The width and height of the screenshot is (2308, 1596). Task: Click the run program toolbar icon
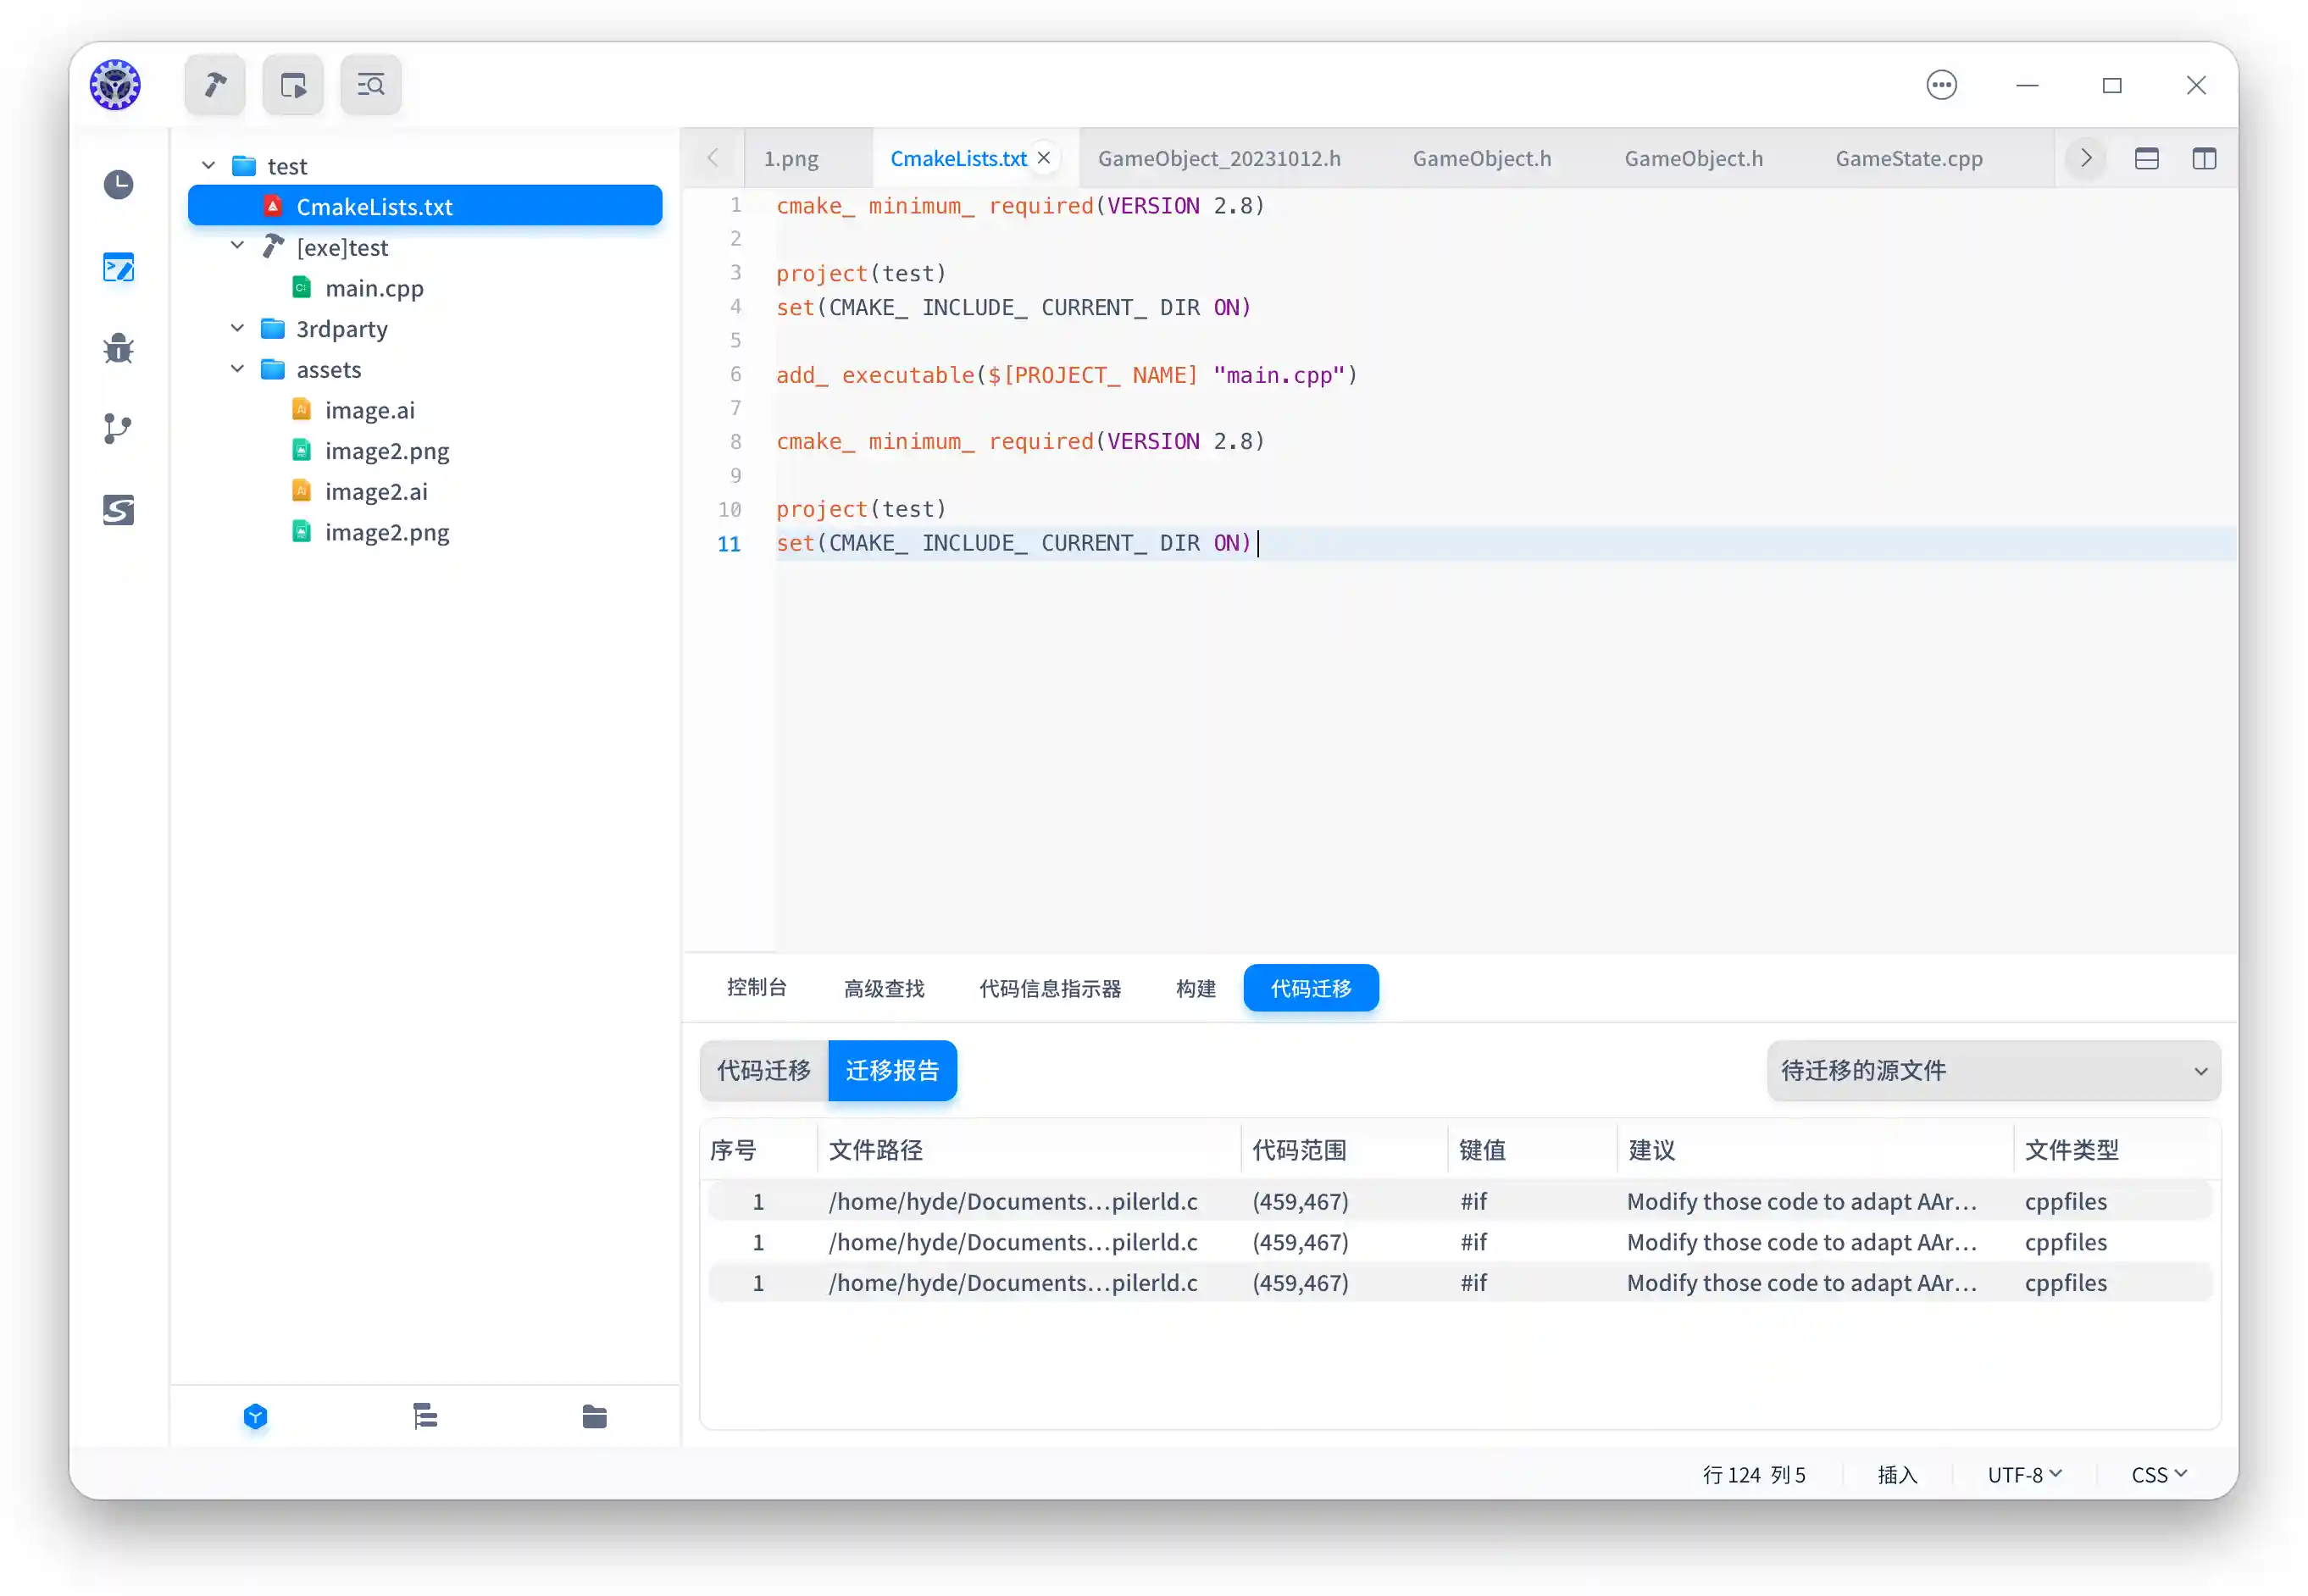pyautogui.click(x=293, y=85)
